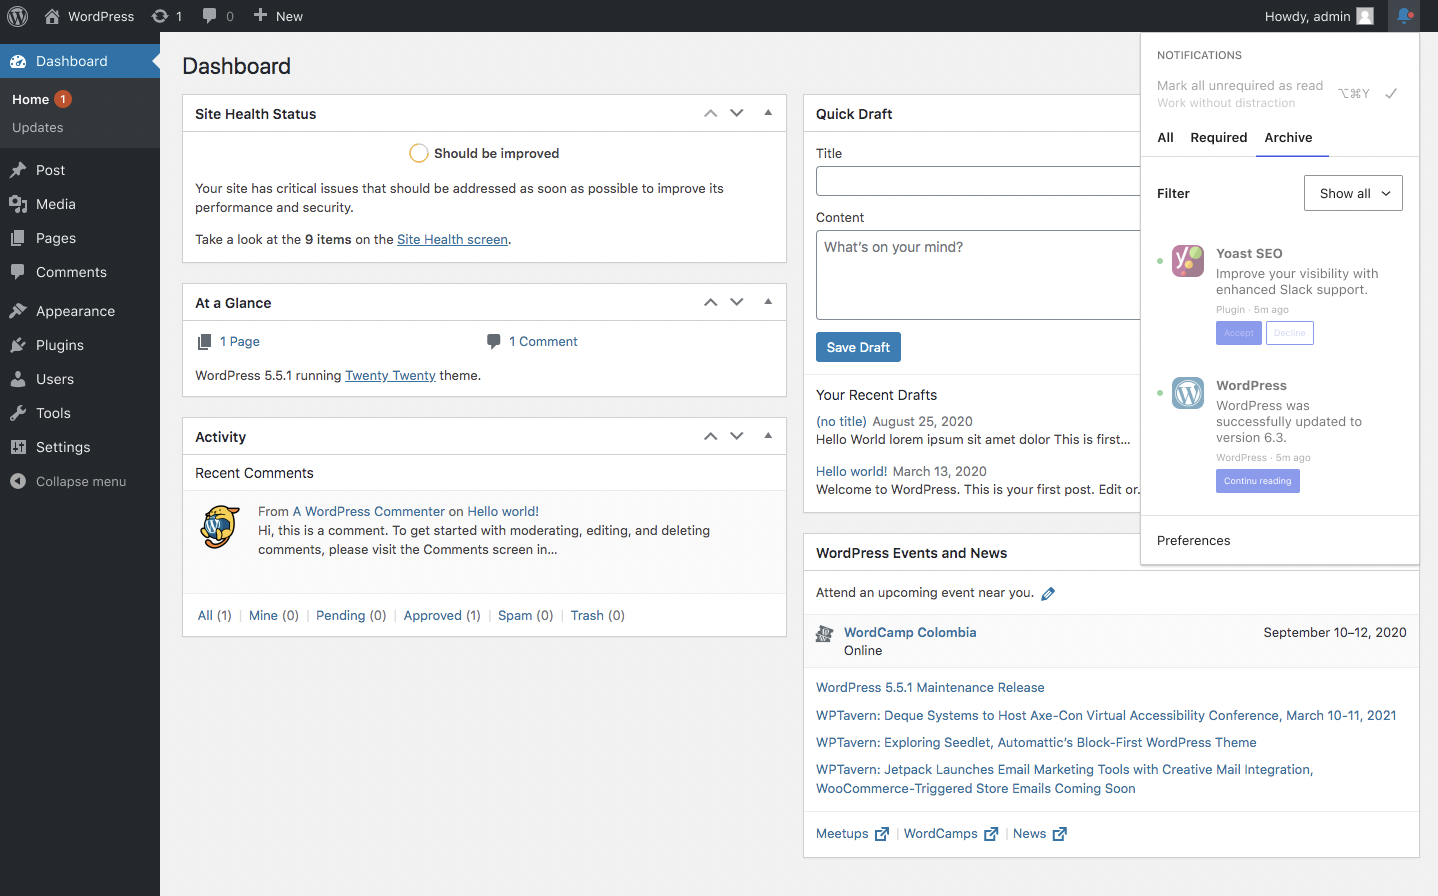Open the (no title) recent draft
The width and height of the screenshot is (1438, 896).
[841, 422]
